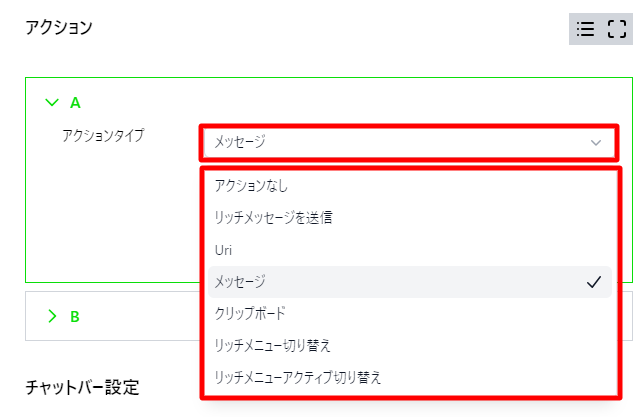The height and width of the screenshot is (417, 642).
Task: Pick the Uri action type
Action: 224,250
